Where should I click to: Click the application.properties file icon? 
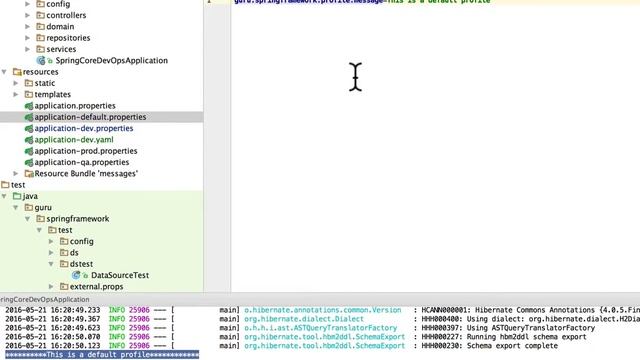29,106
